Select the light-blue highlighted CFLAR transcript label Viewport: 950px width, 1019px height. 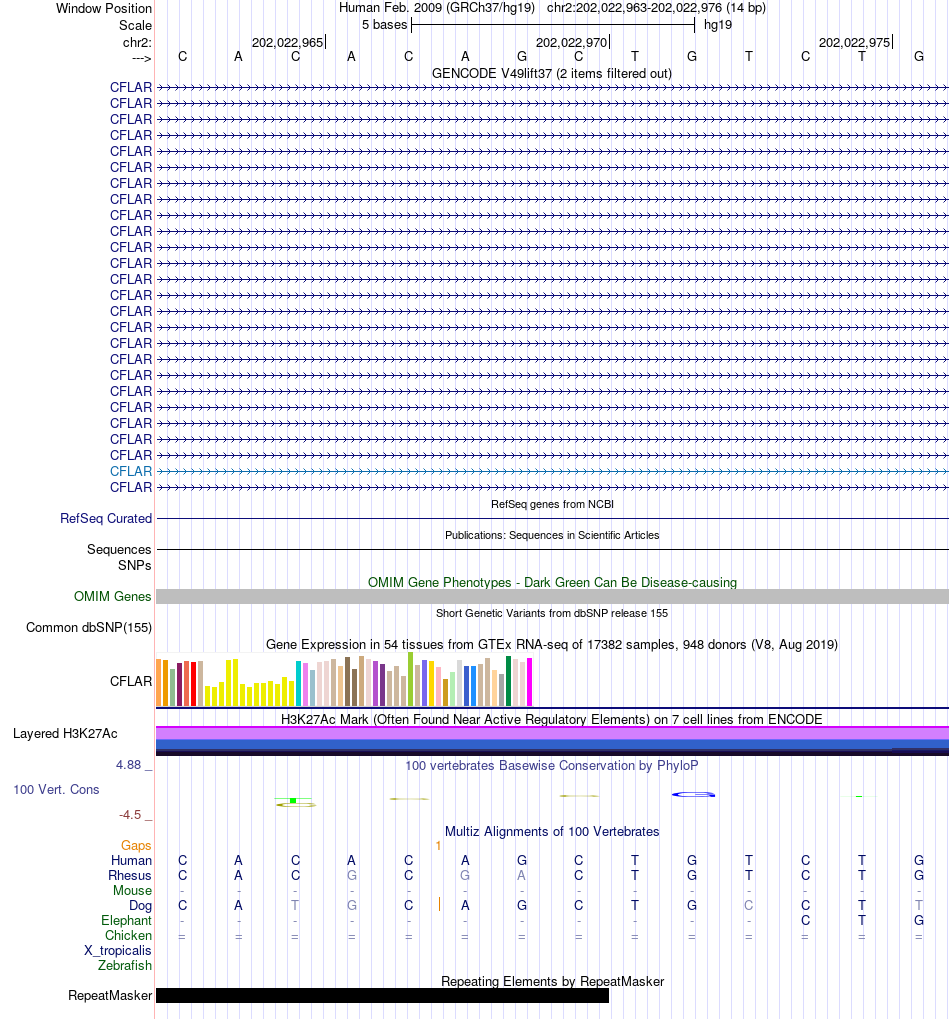pos(131,471)
